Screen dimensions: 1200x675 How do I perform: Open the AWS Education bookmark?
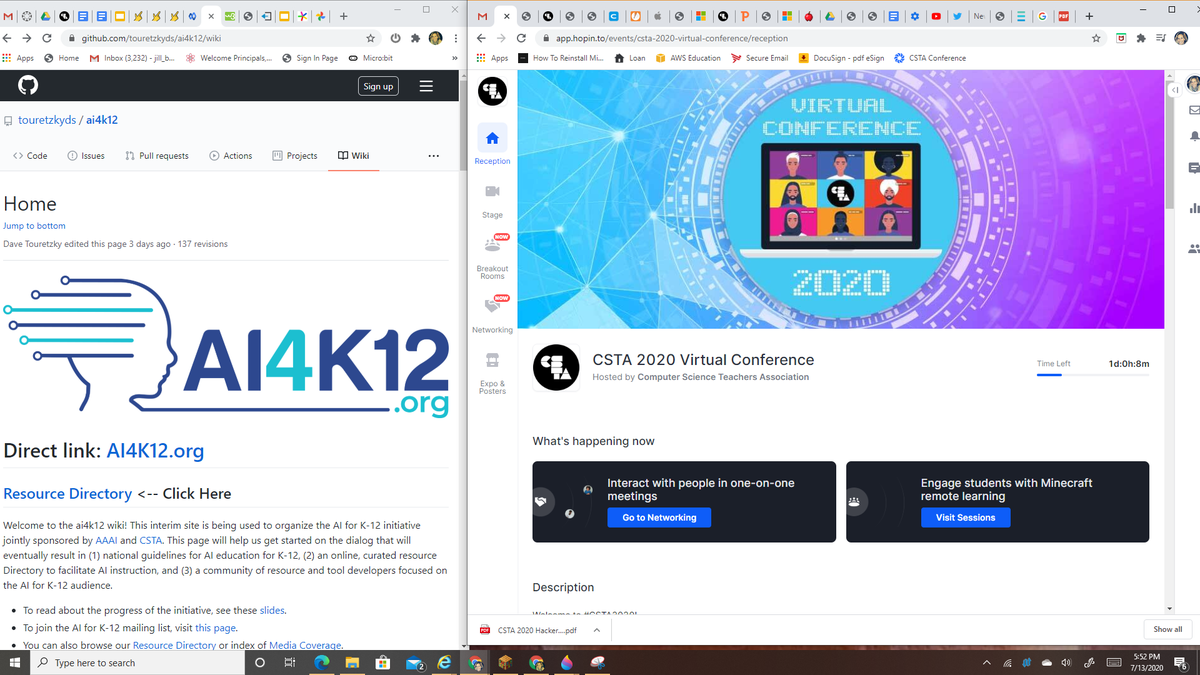pos(688,58)
